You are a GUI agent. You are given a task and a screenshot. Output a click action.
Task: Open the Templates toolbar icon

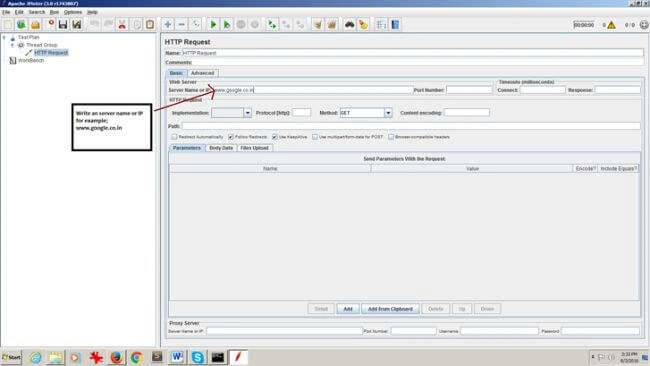point(21,24)
